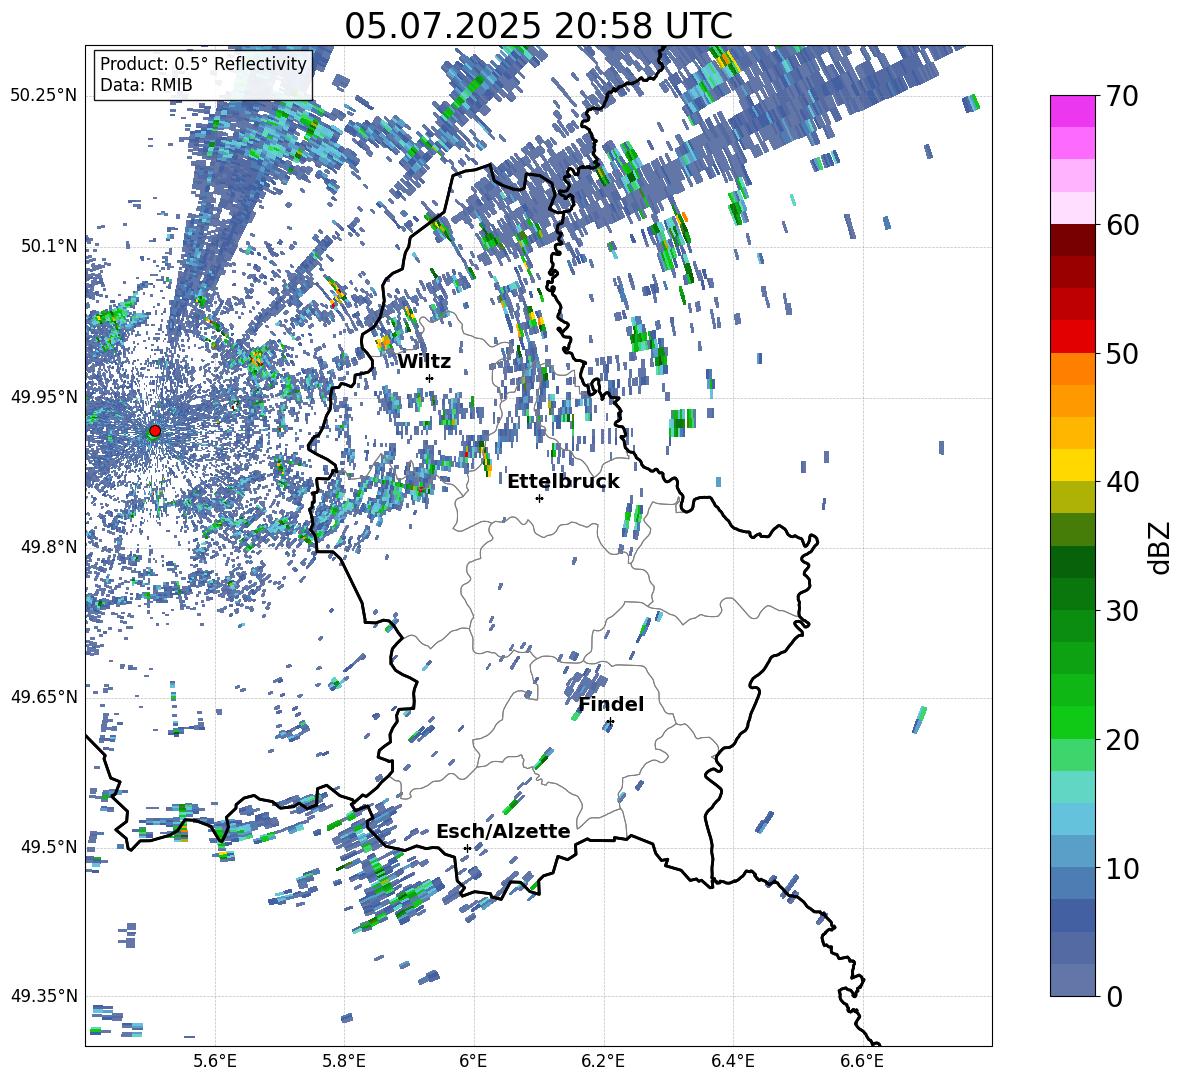Pick the dark maroon colorbar segment below 60
1184x1081 pixels.
(1072, 240)
